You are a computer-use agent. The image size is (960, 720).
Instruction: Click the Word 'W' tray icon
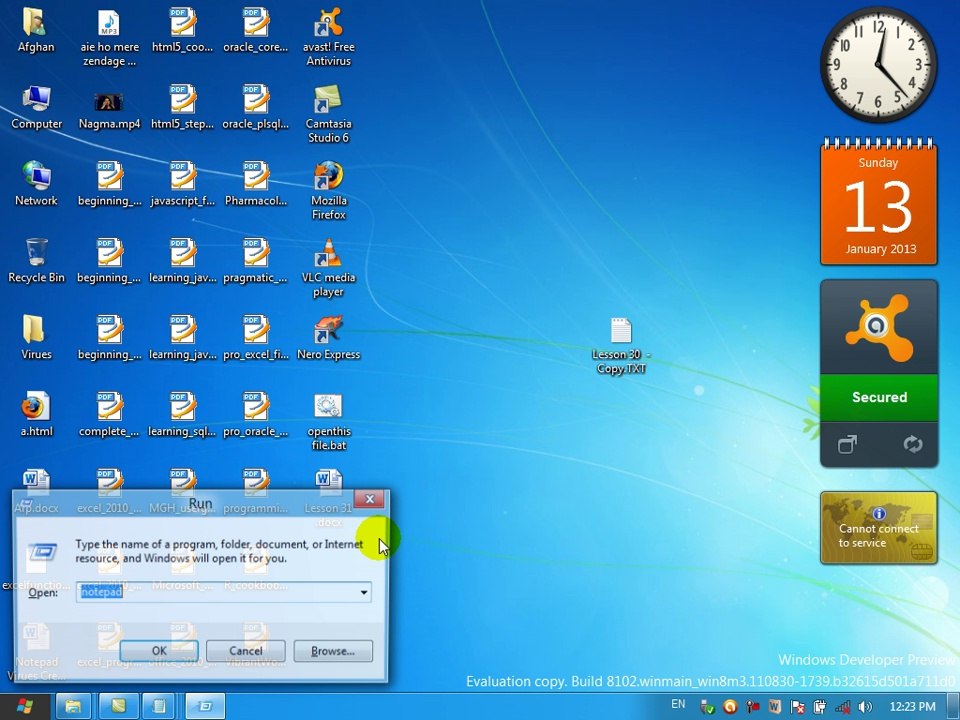[774, 707]
